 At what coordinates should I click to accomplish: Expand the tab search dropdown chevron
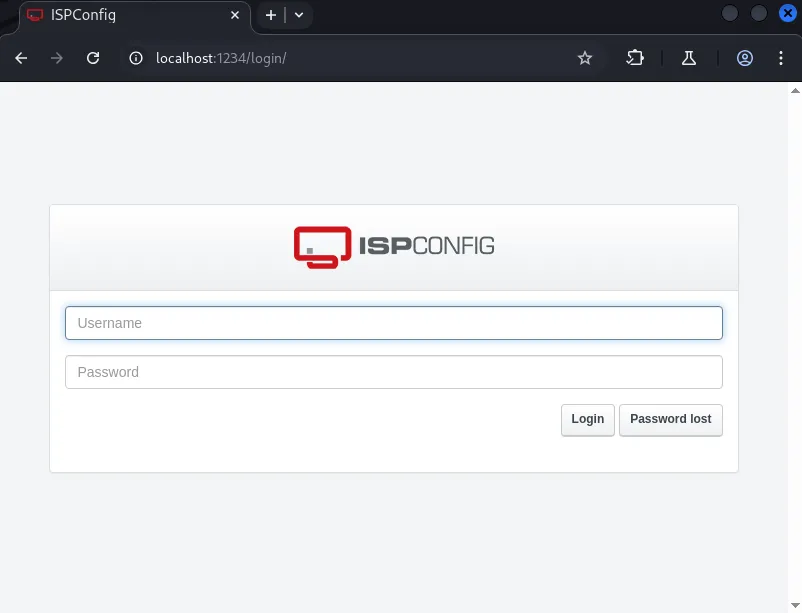(299, 15)
